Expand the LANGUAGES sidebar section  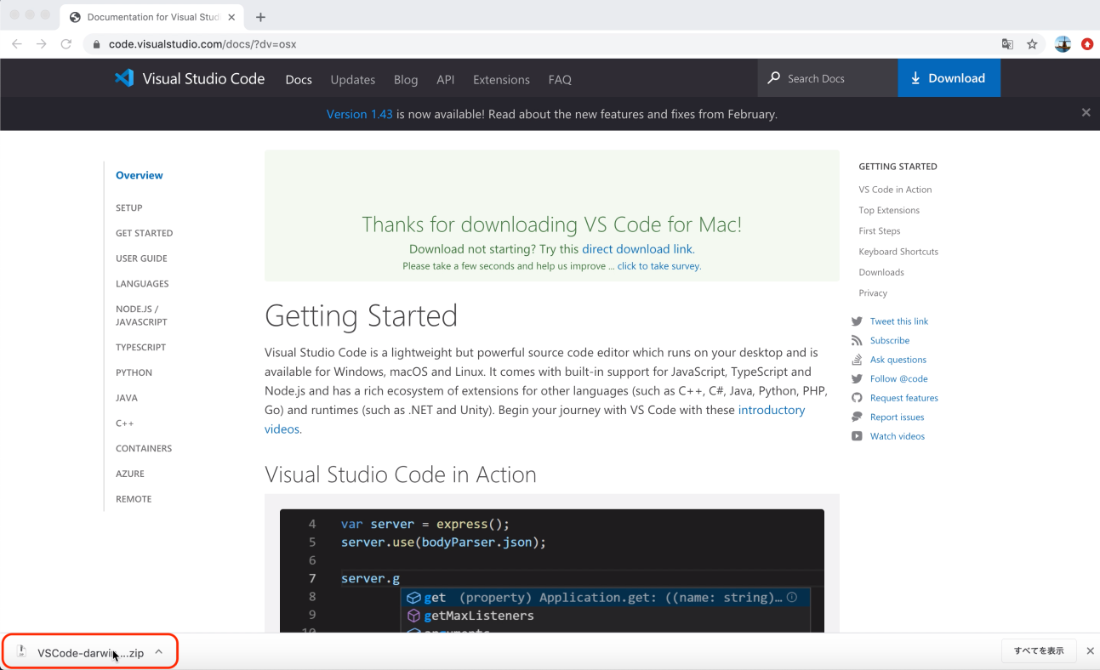click(x=142, y=283)
